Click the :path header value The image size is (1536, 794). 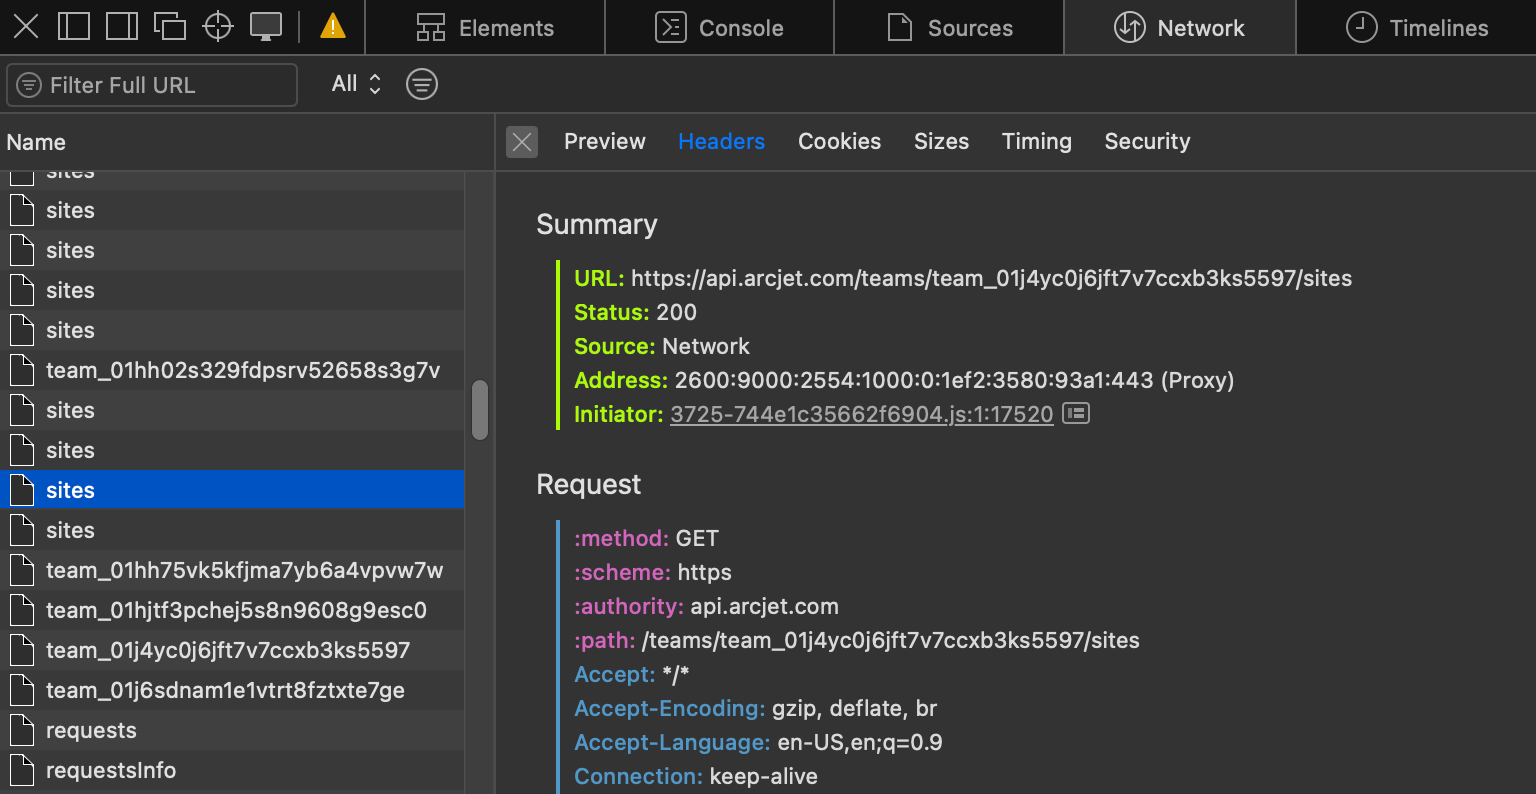[890, 640]
